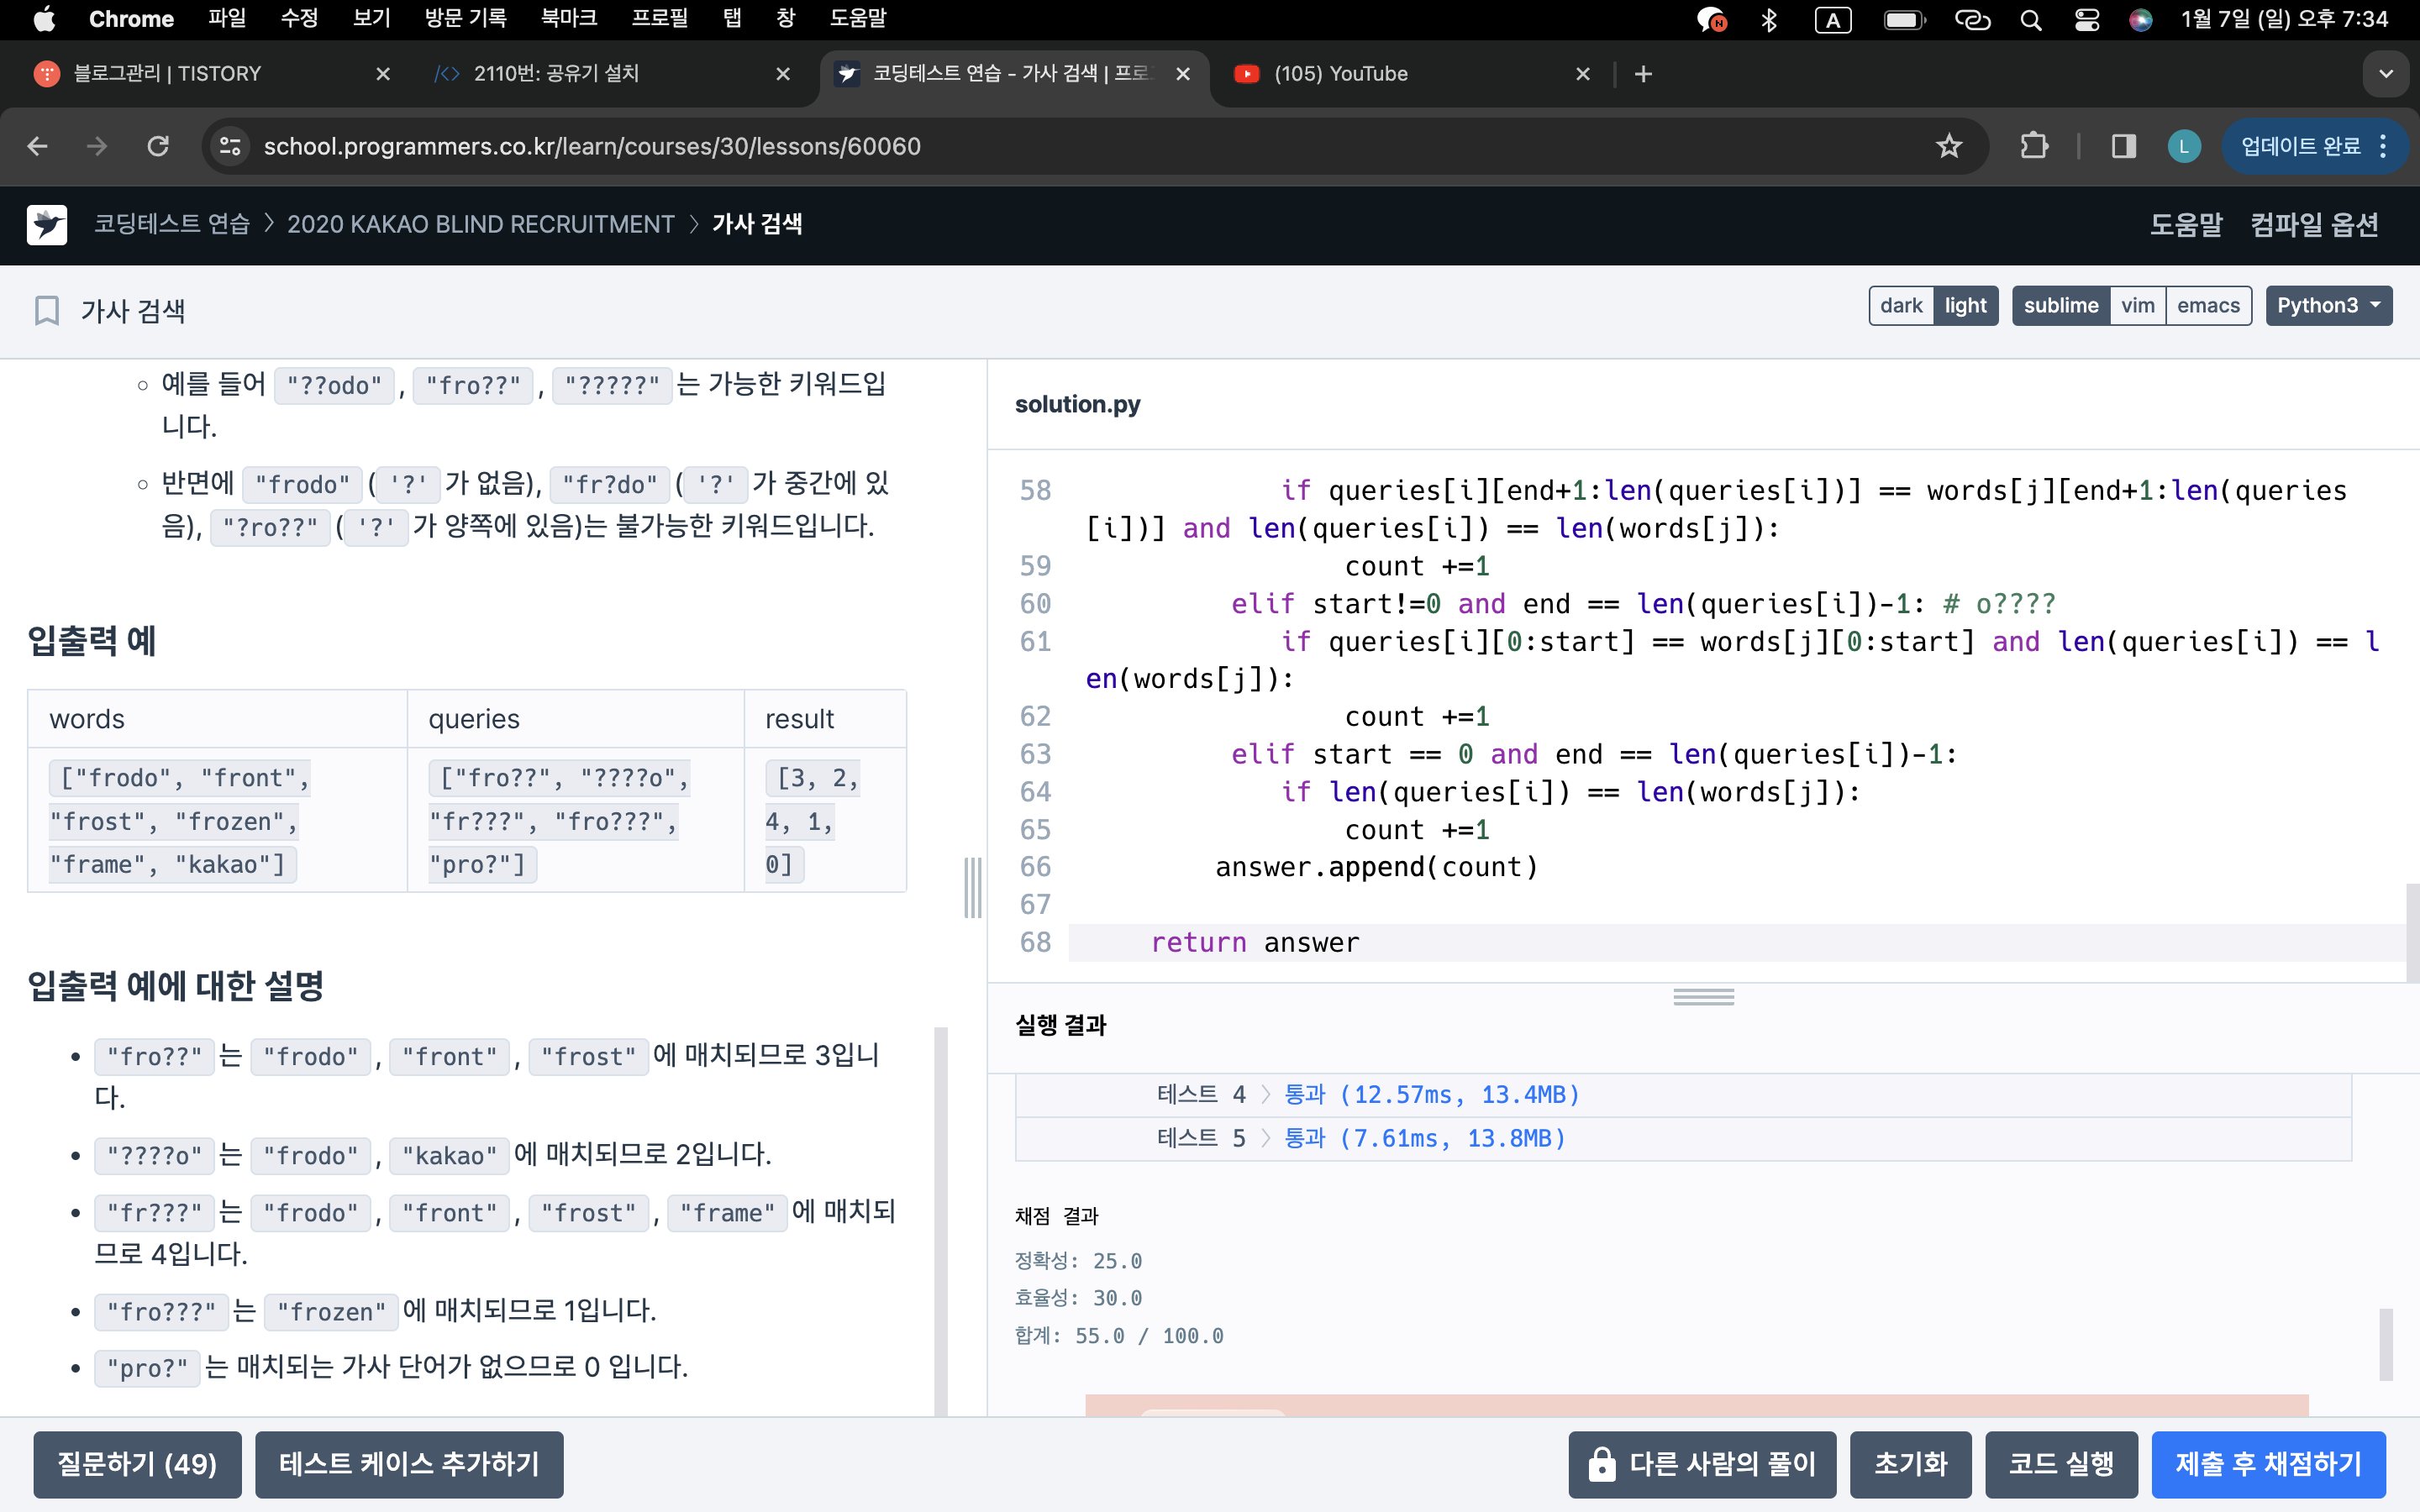
Task: Expand the Chrome tab search chevron
Action: pyautogui.click(x=2385, y=74)
